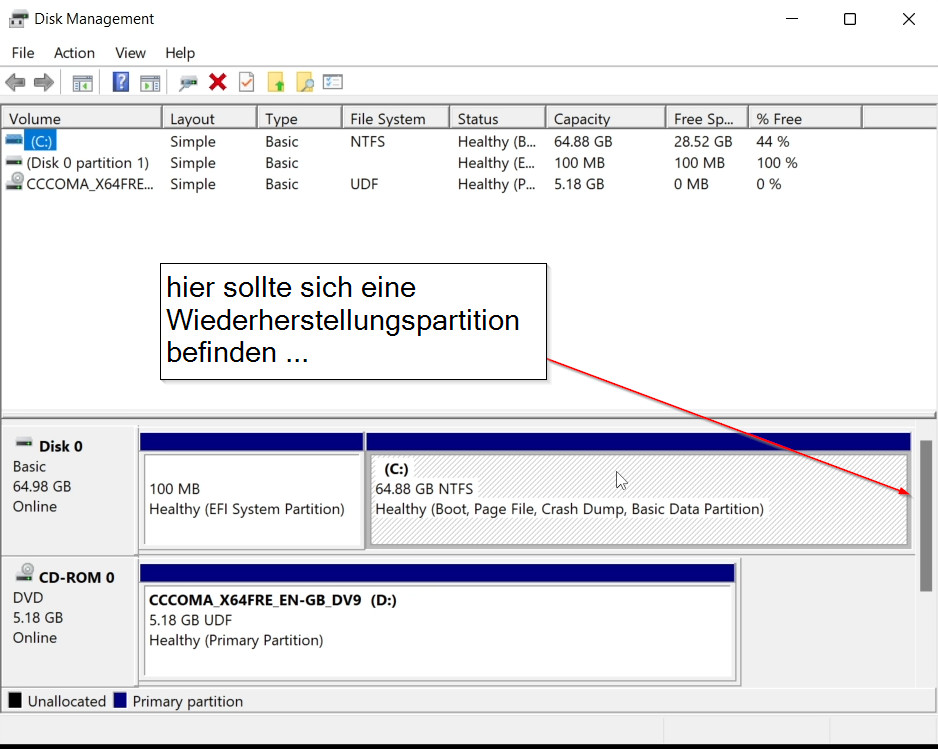This screenshot has width=938, height=749.
Task: Click the Properties checkmark page icon
Action: point(246,83)
